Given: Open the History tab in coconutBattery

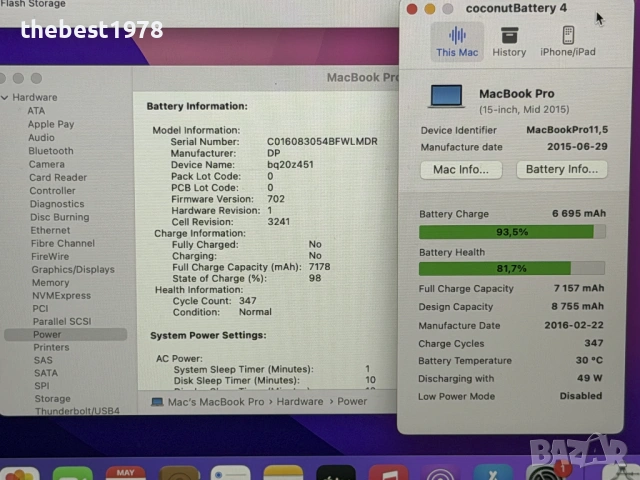Looking at the screenshot, I should tap(509, 42).
